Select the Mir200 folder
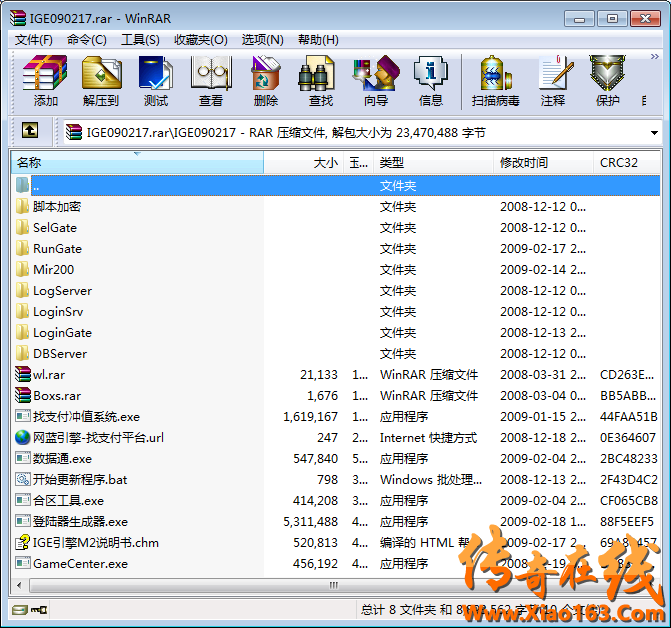This screenshot has width=671, height=628. [x=53, y=270]
